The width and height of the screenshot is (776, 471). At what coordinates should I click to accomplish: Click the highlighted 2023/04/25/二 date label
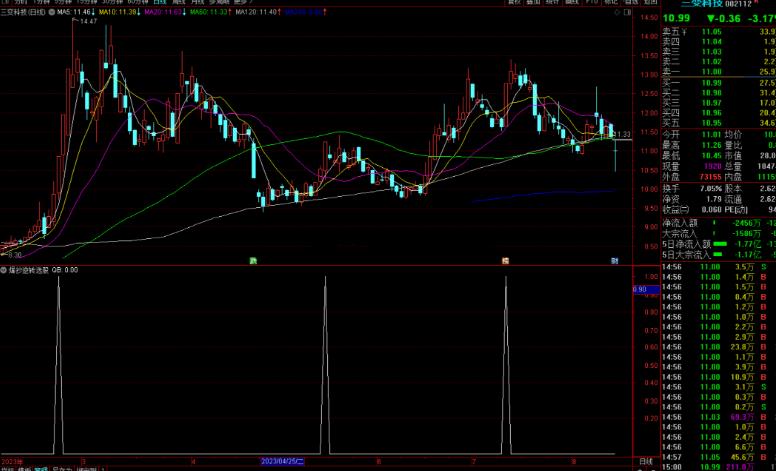283,462
